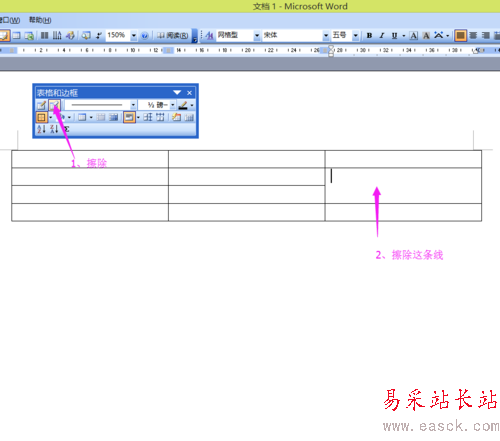The height and width of the screenshot is (441, 500).
Task: Sort ascending with A-Z icon
Action: click(41, 129)
